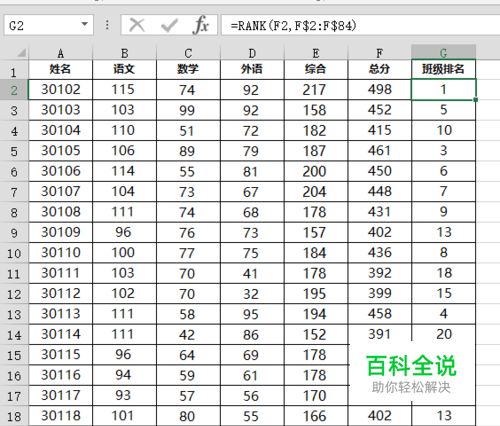500x426 pixels.
Task: Click the Cancel (X) formula button
Action: point(137,25)
